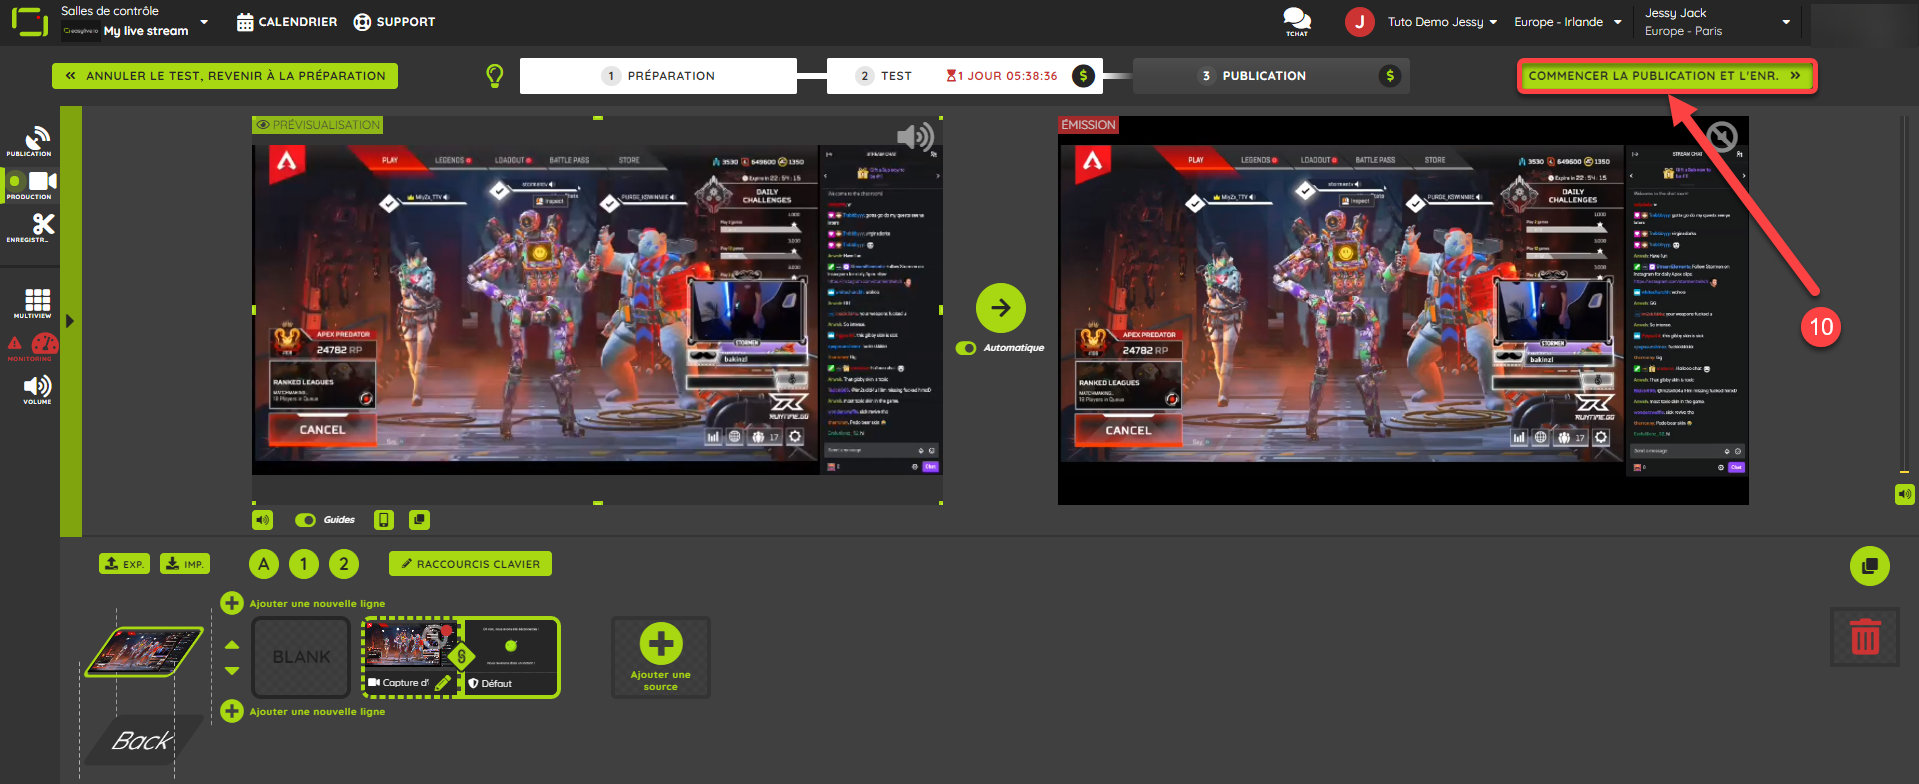Image resolution: width=1919 pixels, height=784 pixels.
Task: Push preview to emission with arrow
Action: (x=1001, y=308)
